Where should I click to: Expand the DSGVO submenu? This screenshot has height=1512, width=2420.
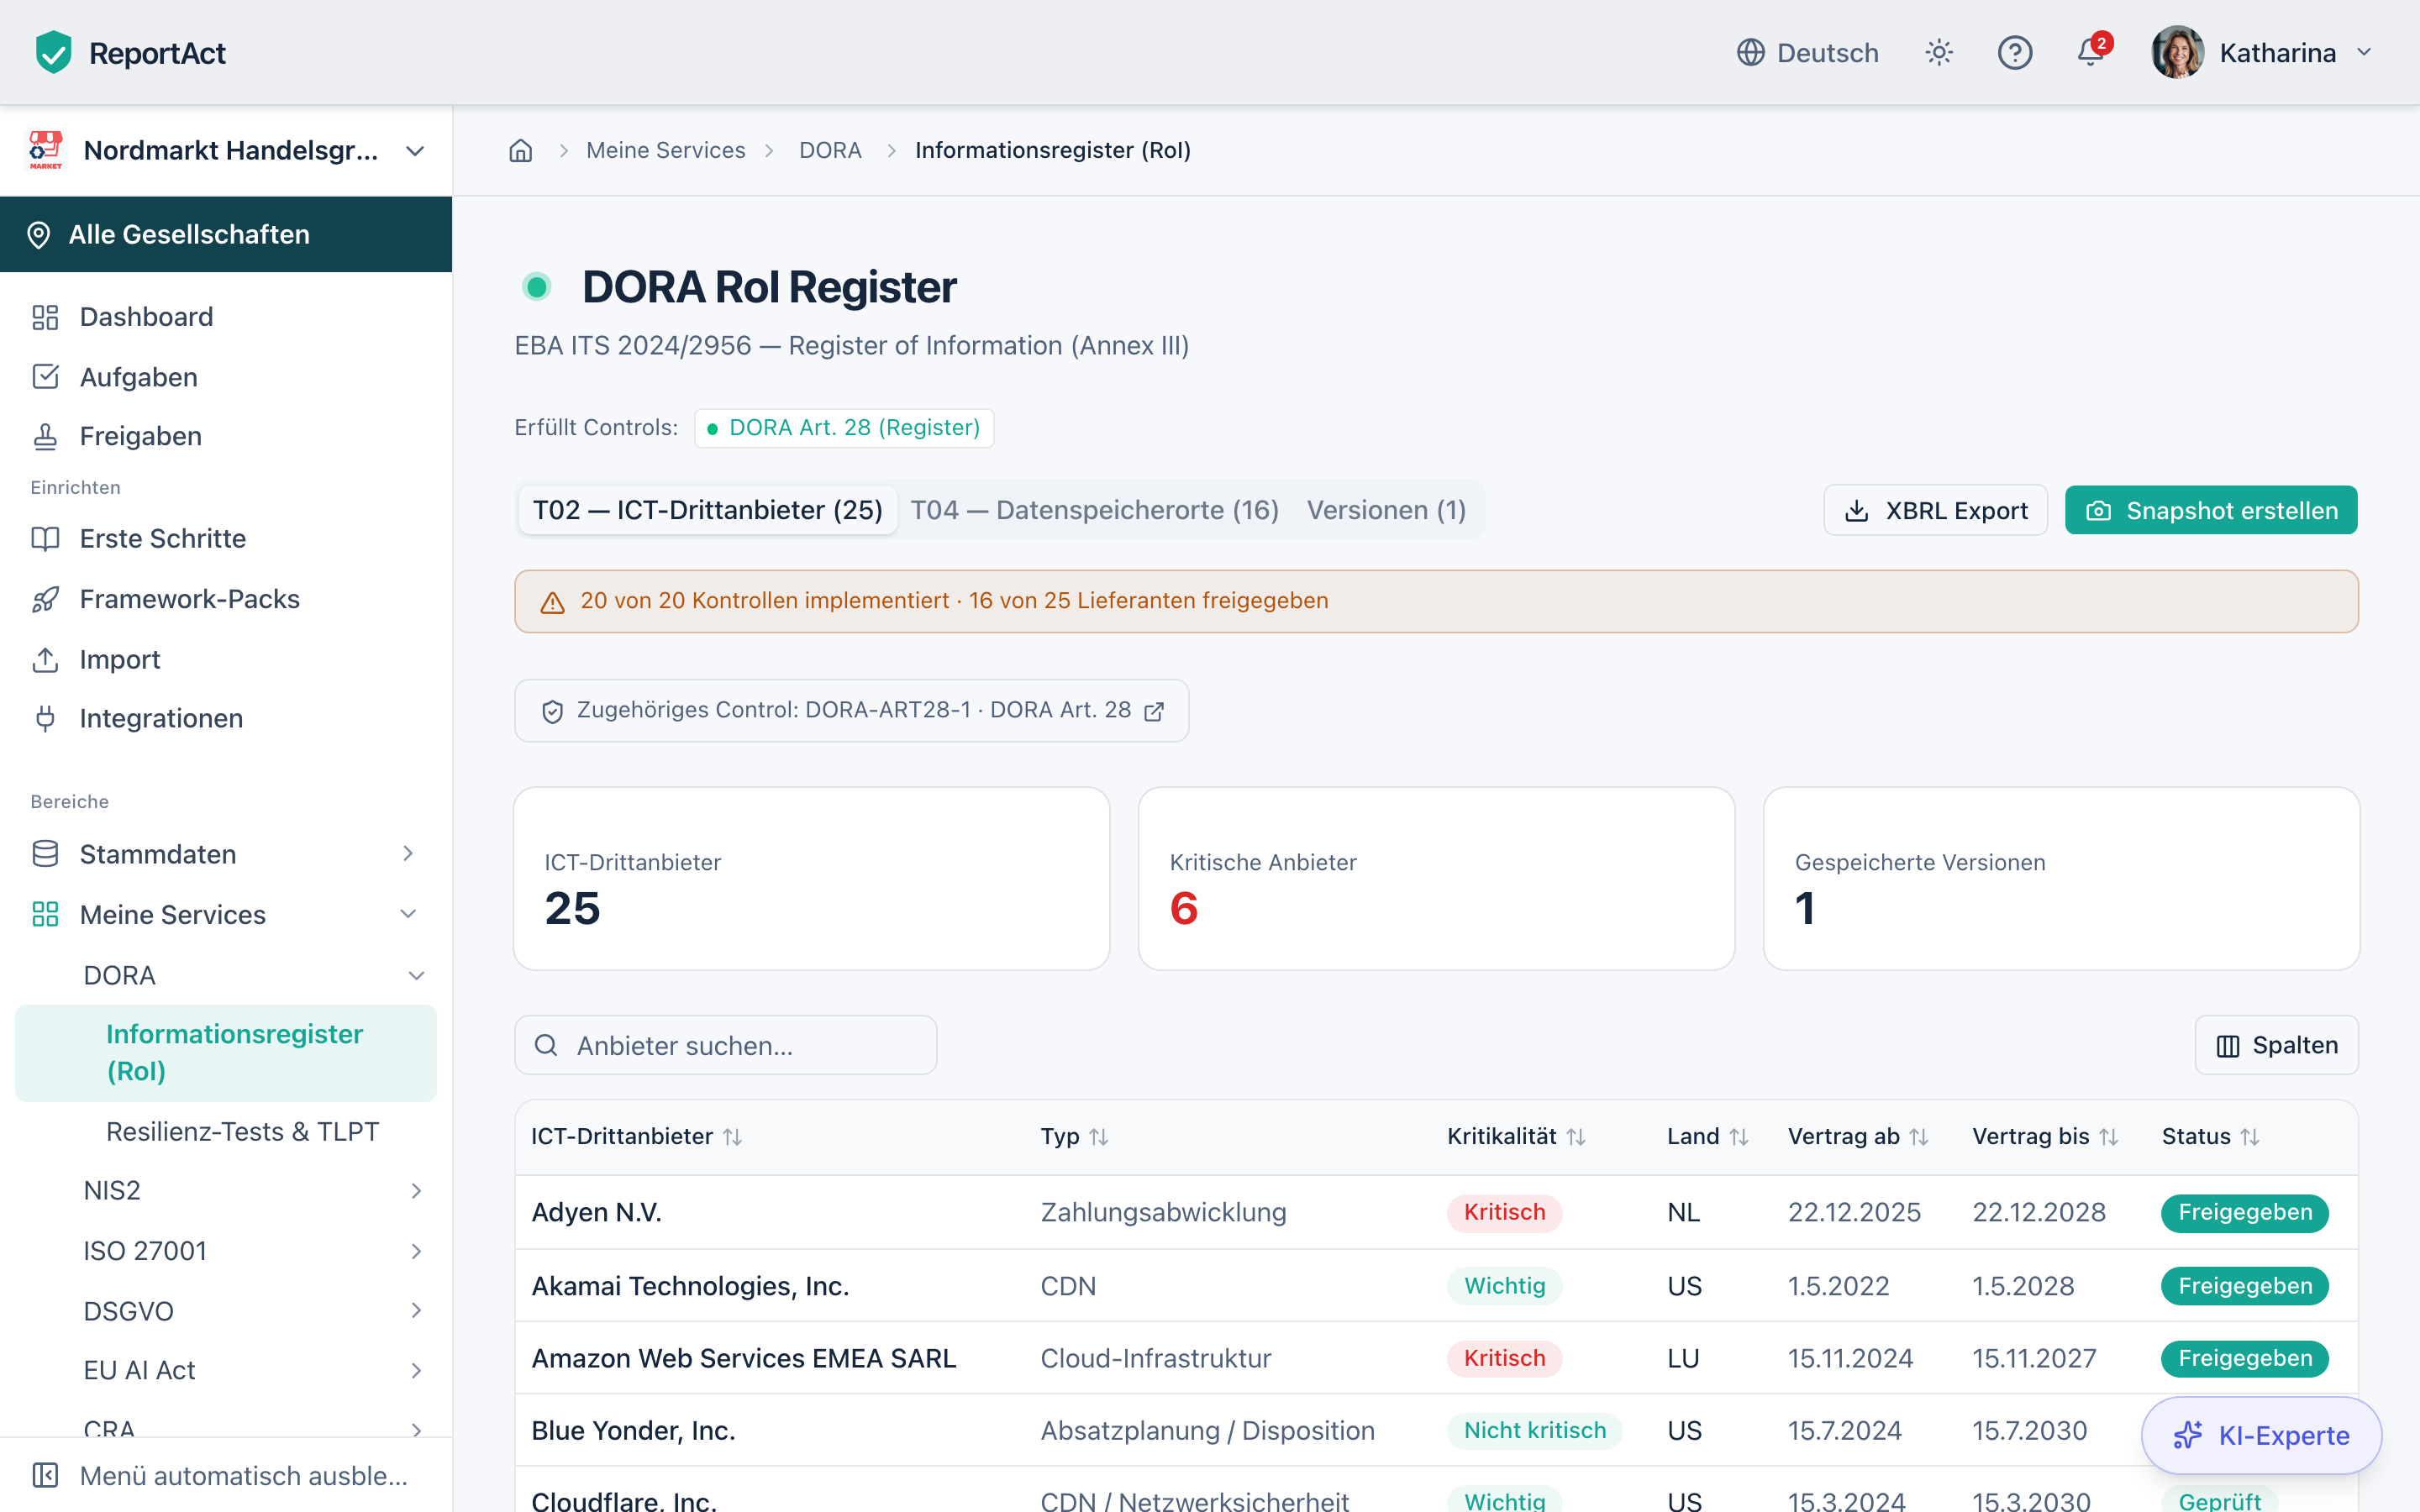(x=416, y=1310)
